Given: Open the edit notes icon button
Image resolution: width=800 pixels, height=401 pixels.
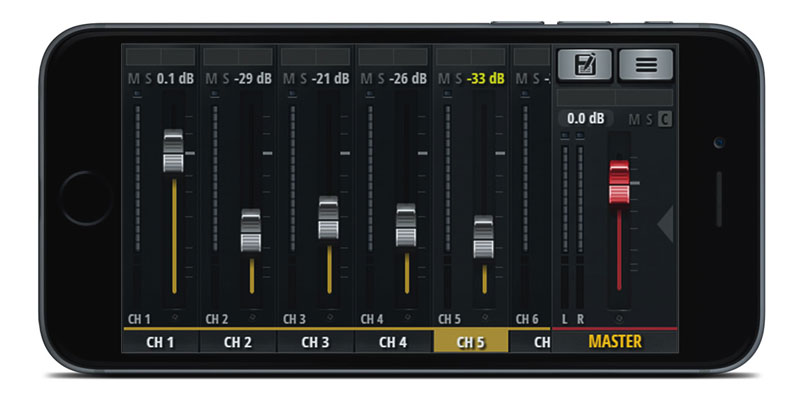Looking at the screenshot, I should 585,65.
